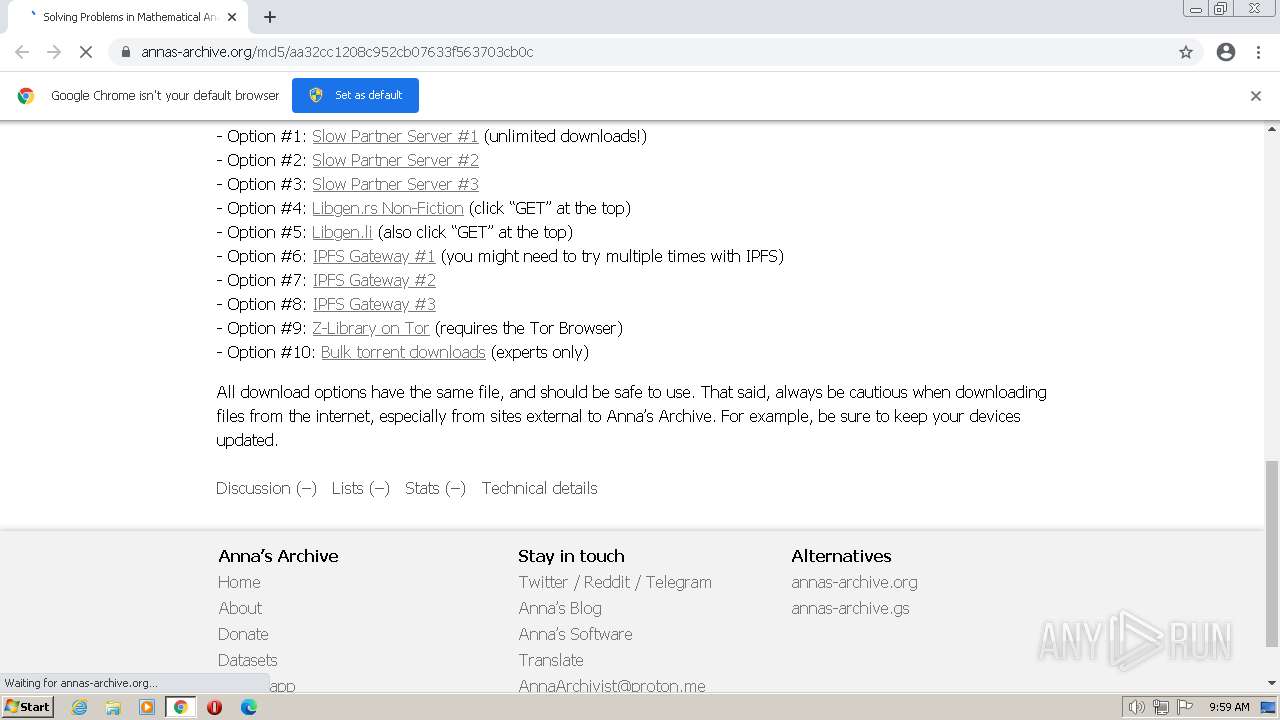This screenshot has height=720, width=1280.
Task: Click the address bar URL
Action: [337, 52]
